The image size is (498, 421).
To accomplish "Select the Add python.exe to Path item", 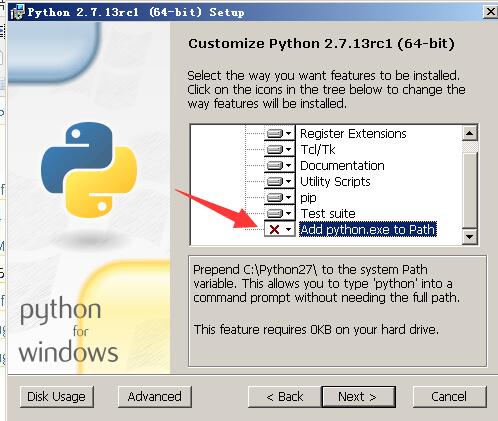I will [x=368, y=229].
